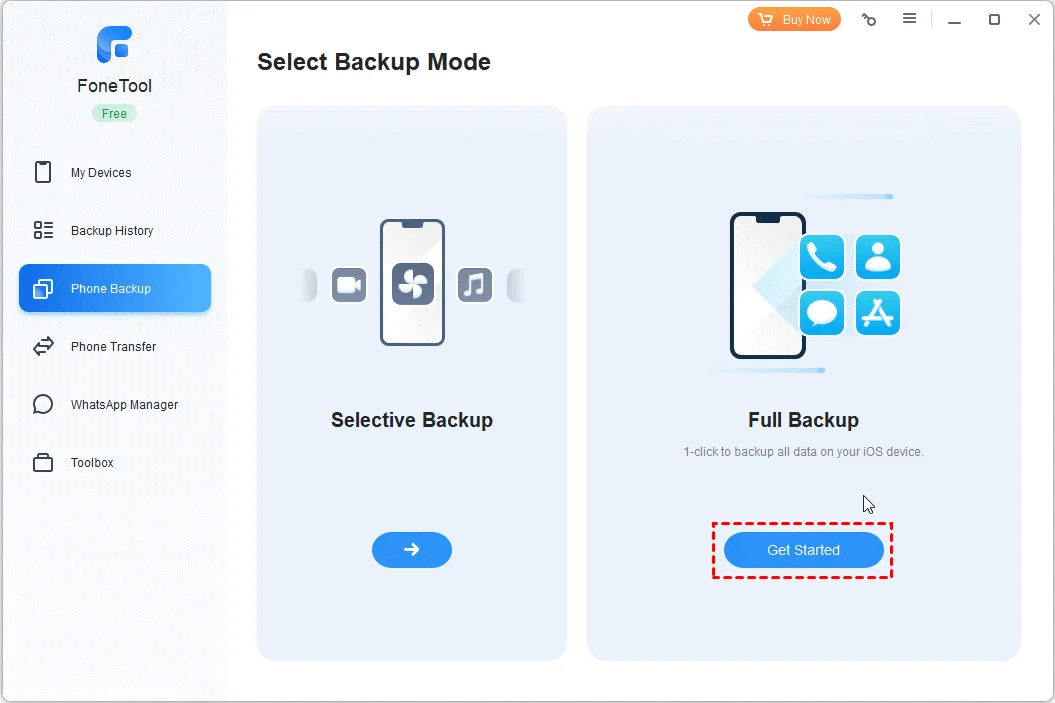Select the Selective Backup card
The height and width of the screenshot is (703, 1055).
click(x=411, y=420)
